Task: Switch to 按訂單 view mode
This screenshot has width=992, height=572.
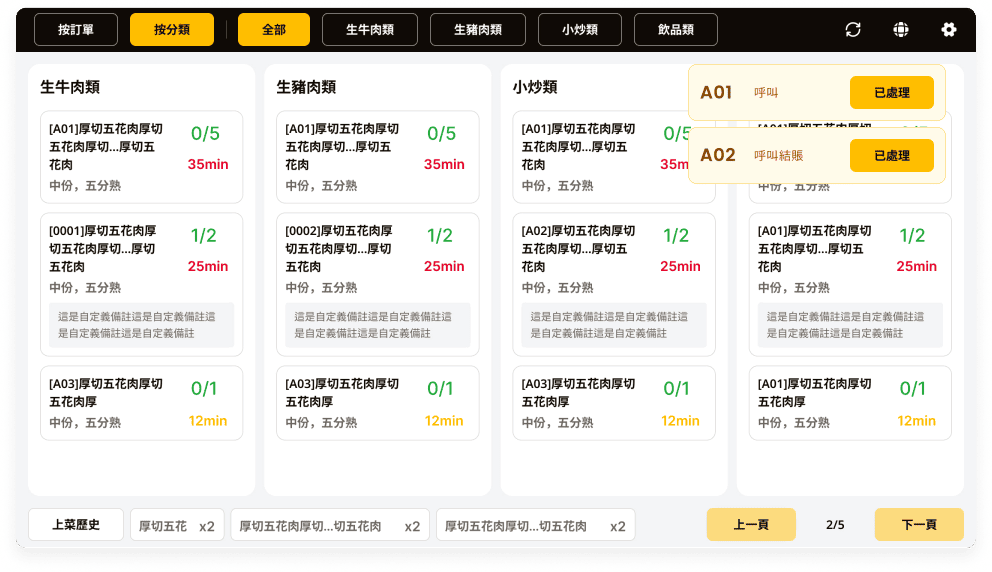Action: [76, 30]
